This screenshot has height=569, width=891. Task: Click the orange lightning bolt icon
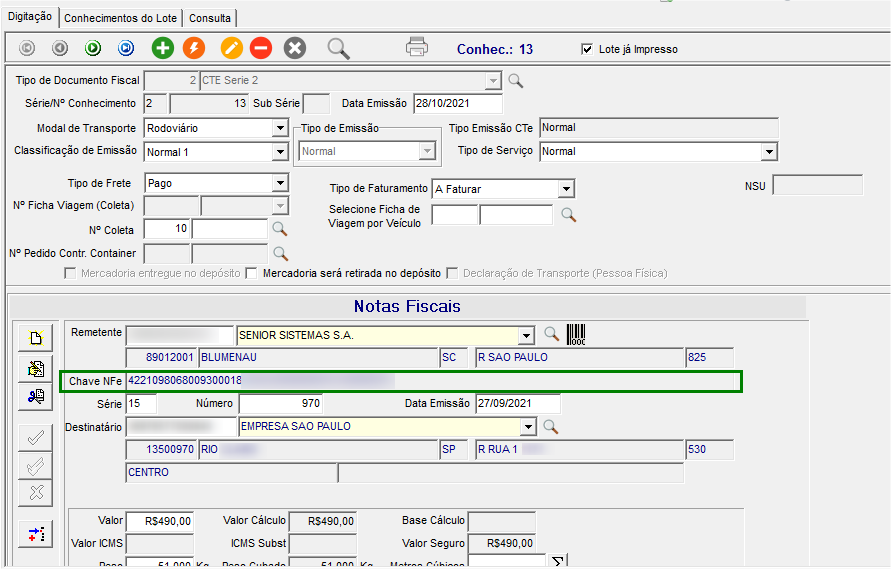coord(194,47)
